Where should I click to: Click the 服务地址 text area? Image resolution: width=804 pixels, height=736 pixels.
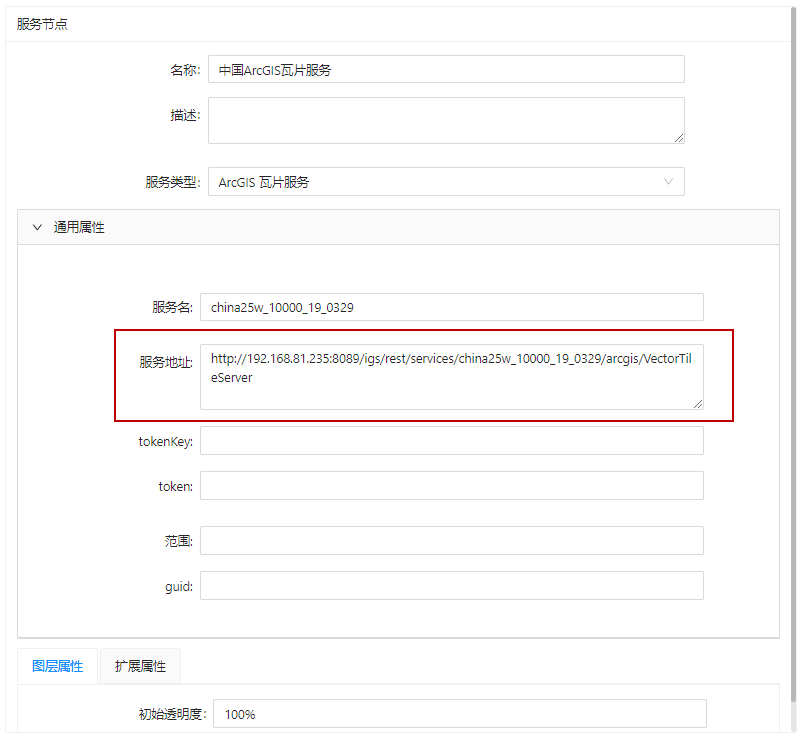pos(452,377)
